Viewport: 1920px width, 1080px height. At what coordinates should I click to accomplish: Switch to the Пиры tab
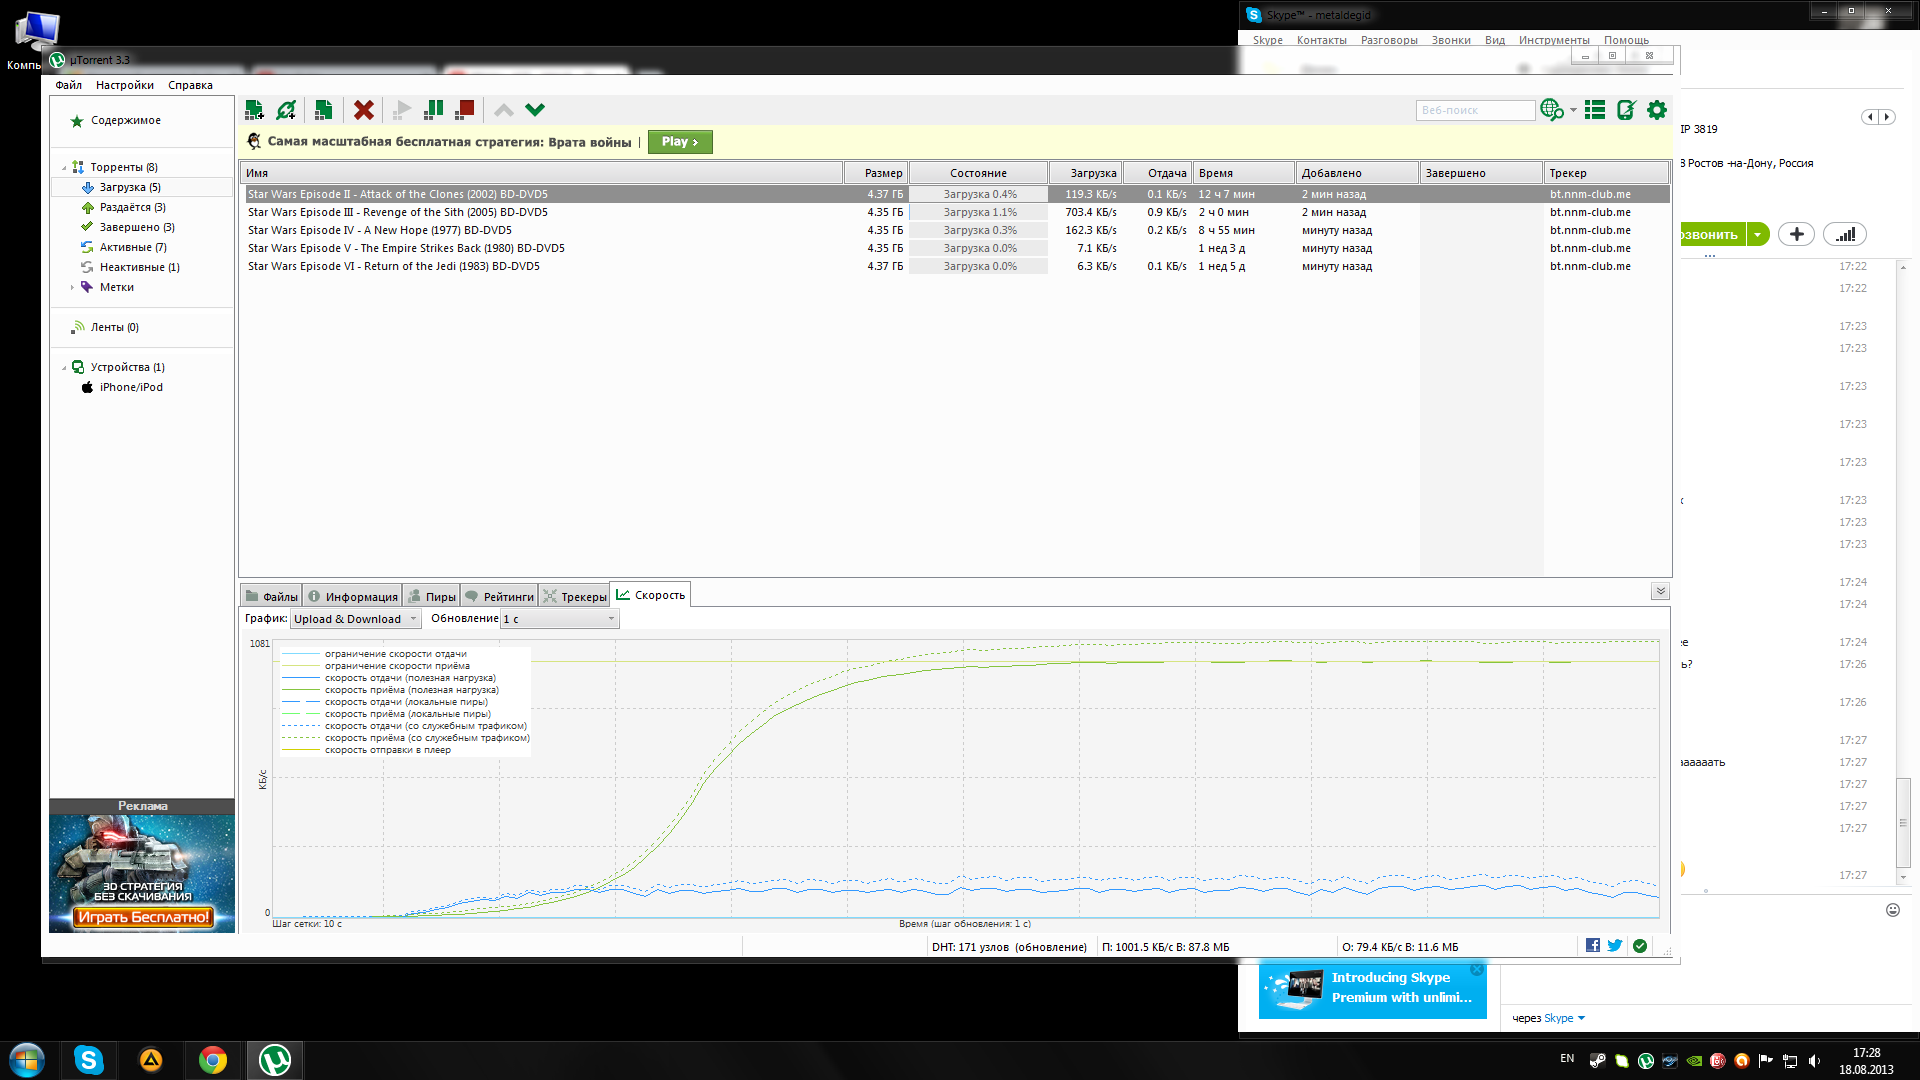click(x=432, y=596)
